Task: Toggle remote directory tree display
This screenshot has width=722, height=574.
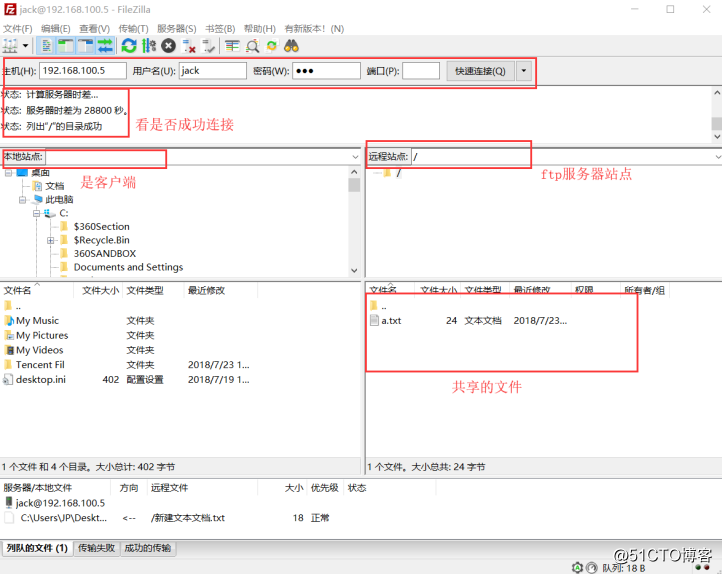Action: coord(86,46)
